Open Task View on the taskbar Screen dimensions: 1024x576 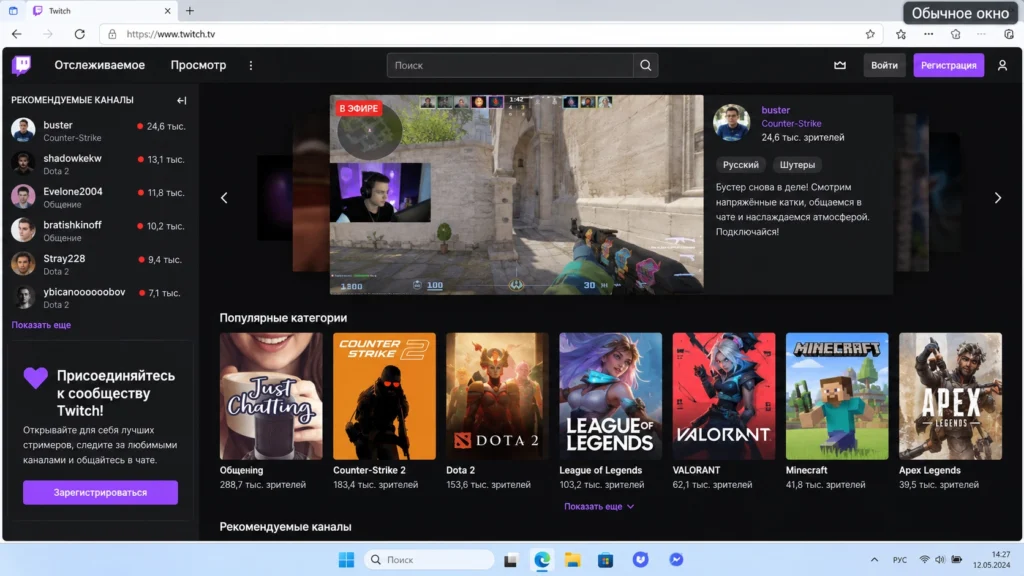click(x=511, y=560)
